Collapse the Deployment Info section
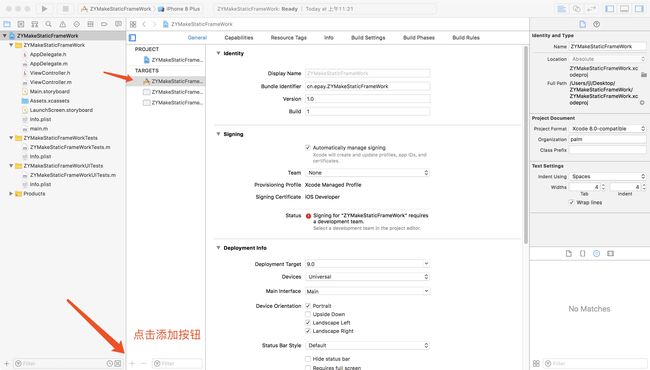Viewport: 650px width, 370px height. 218,248
